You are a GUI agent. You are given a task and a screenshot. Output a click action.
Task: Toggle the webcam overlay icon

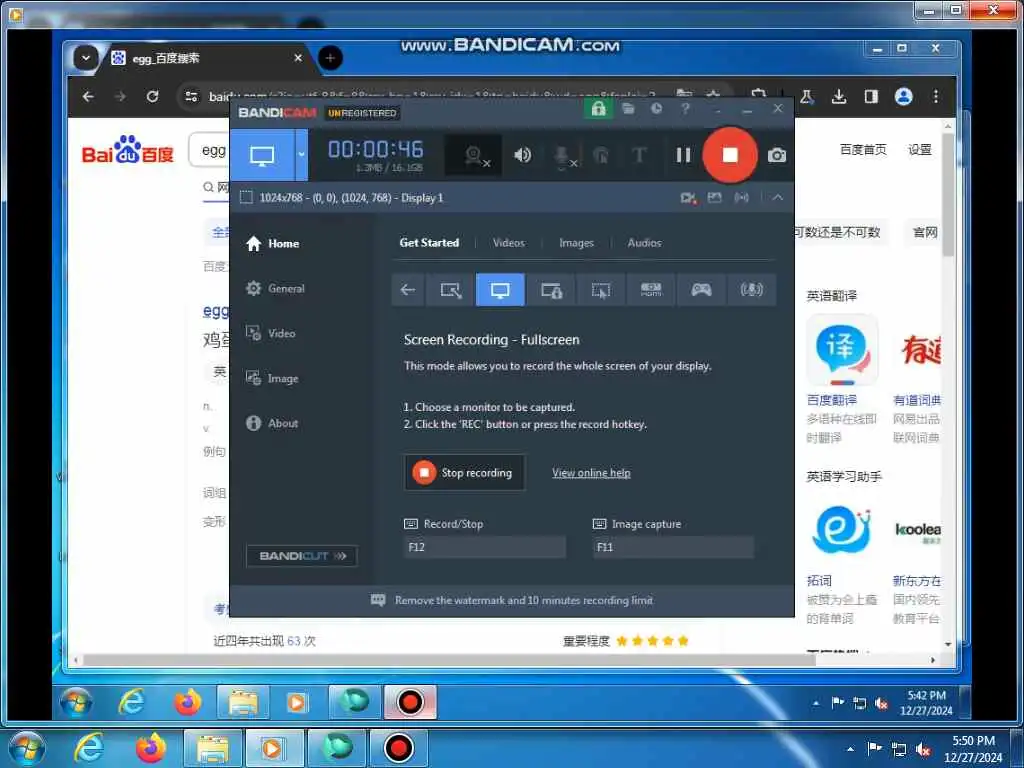475,155
